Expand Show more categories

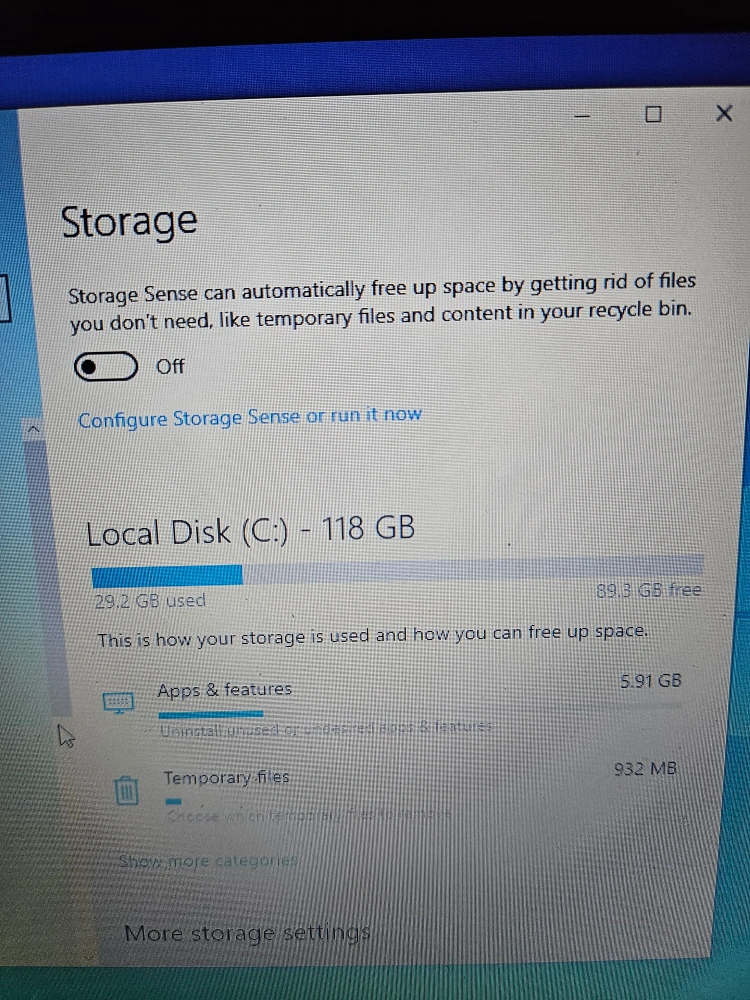tap(208, 861)
